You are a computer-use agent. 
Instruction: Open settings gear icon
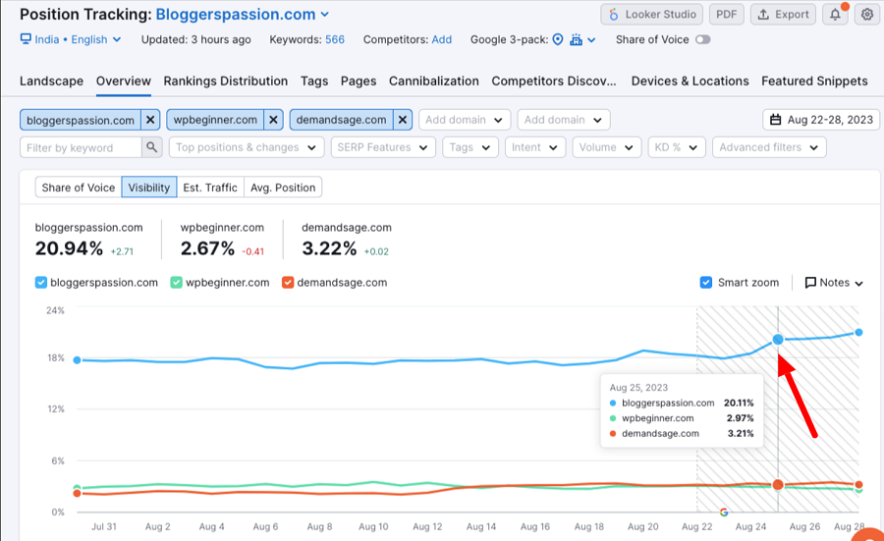[867, 15]
